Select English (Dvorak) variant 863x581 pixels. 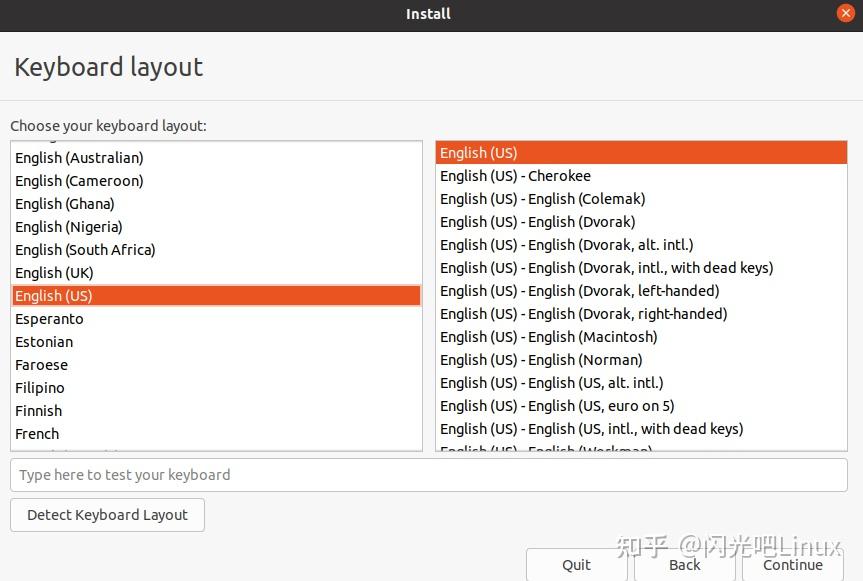click(537, 222)
